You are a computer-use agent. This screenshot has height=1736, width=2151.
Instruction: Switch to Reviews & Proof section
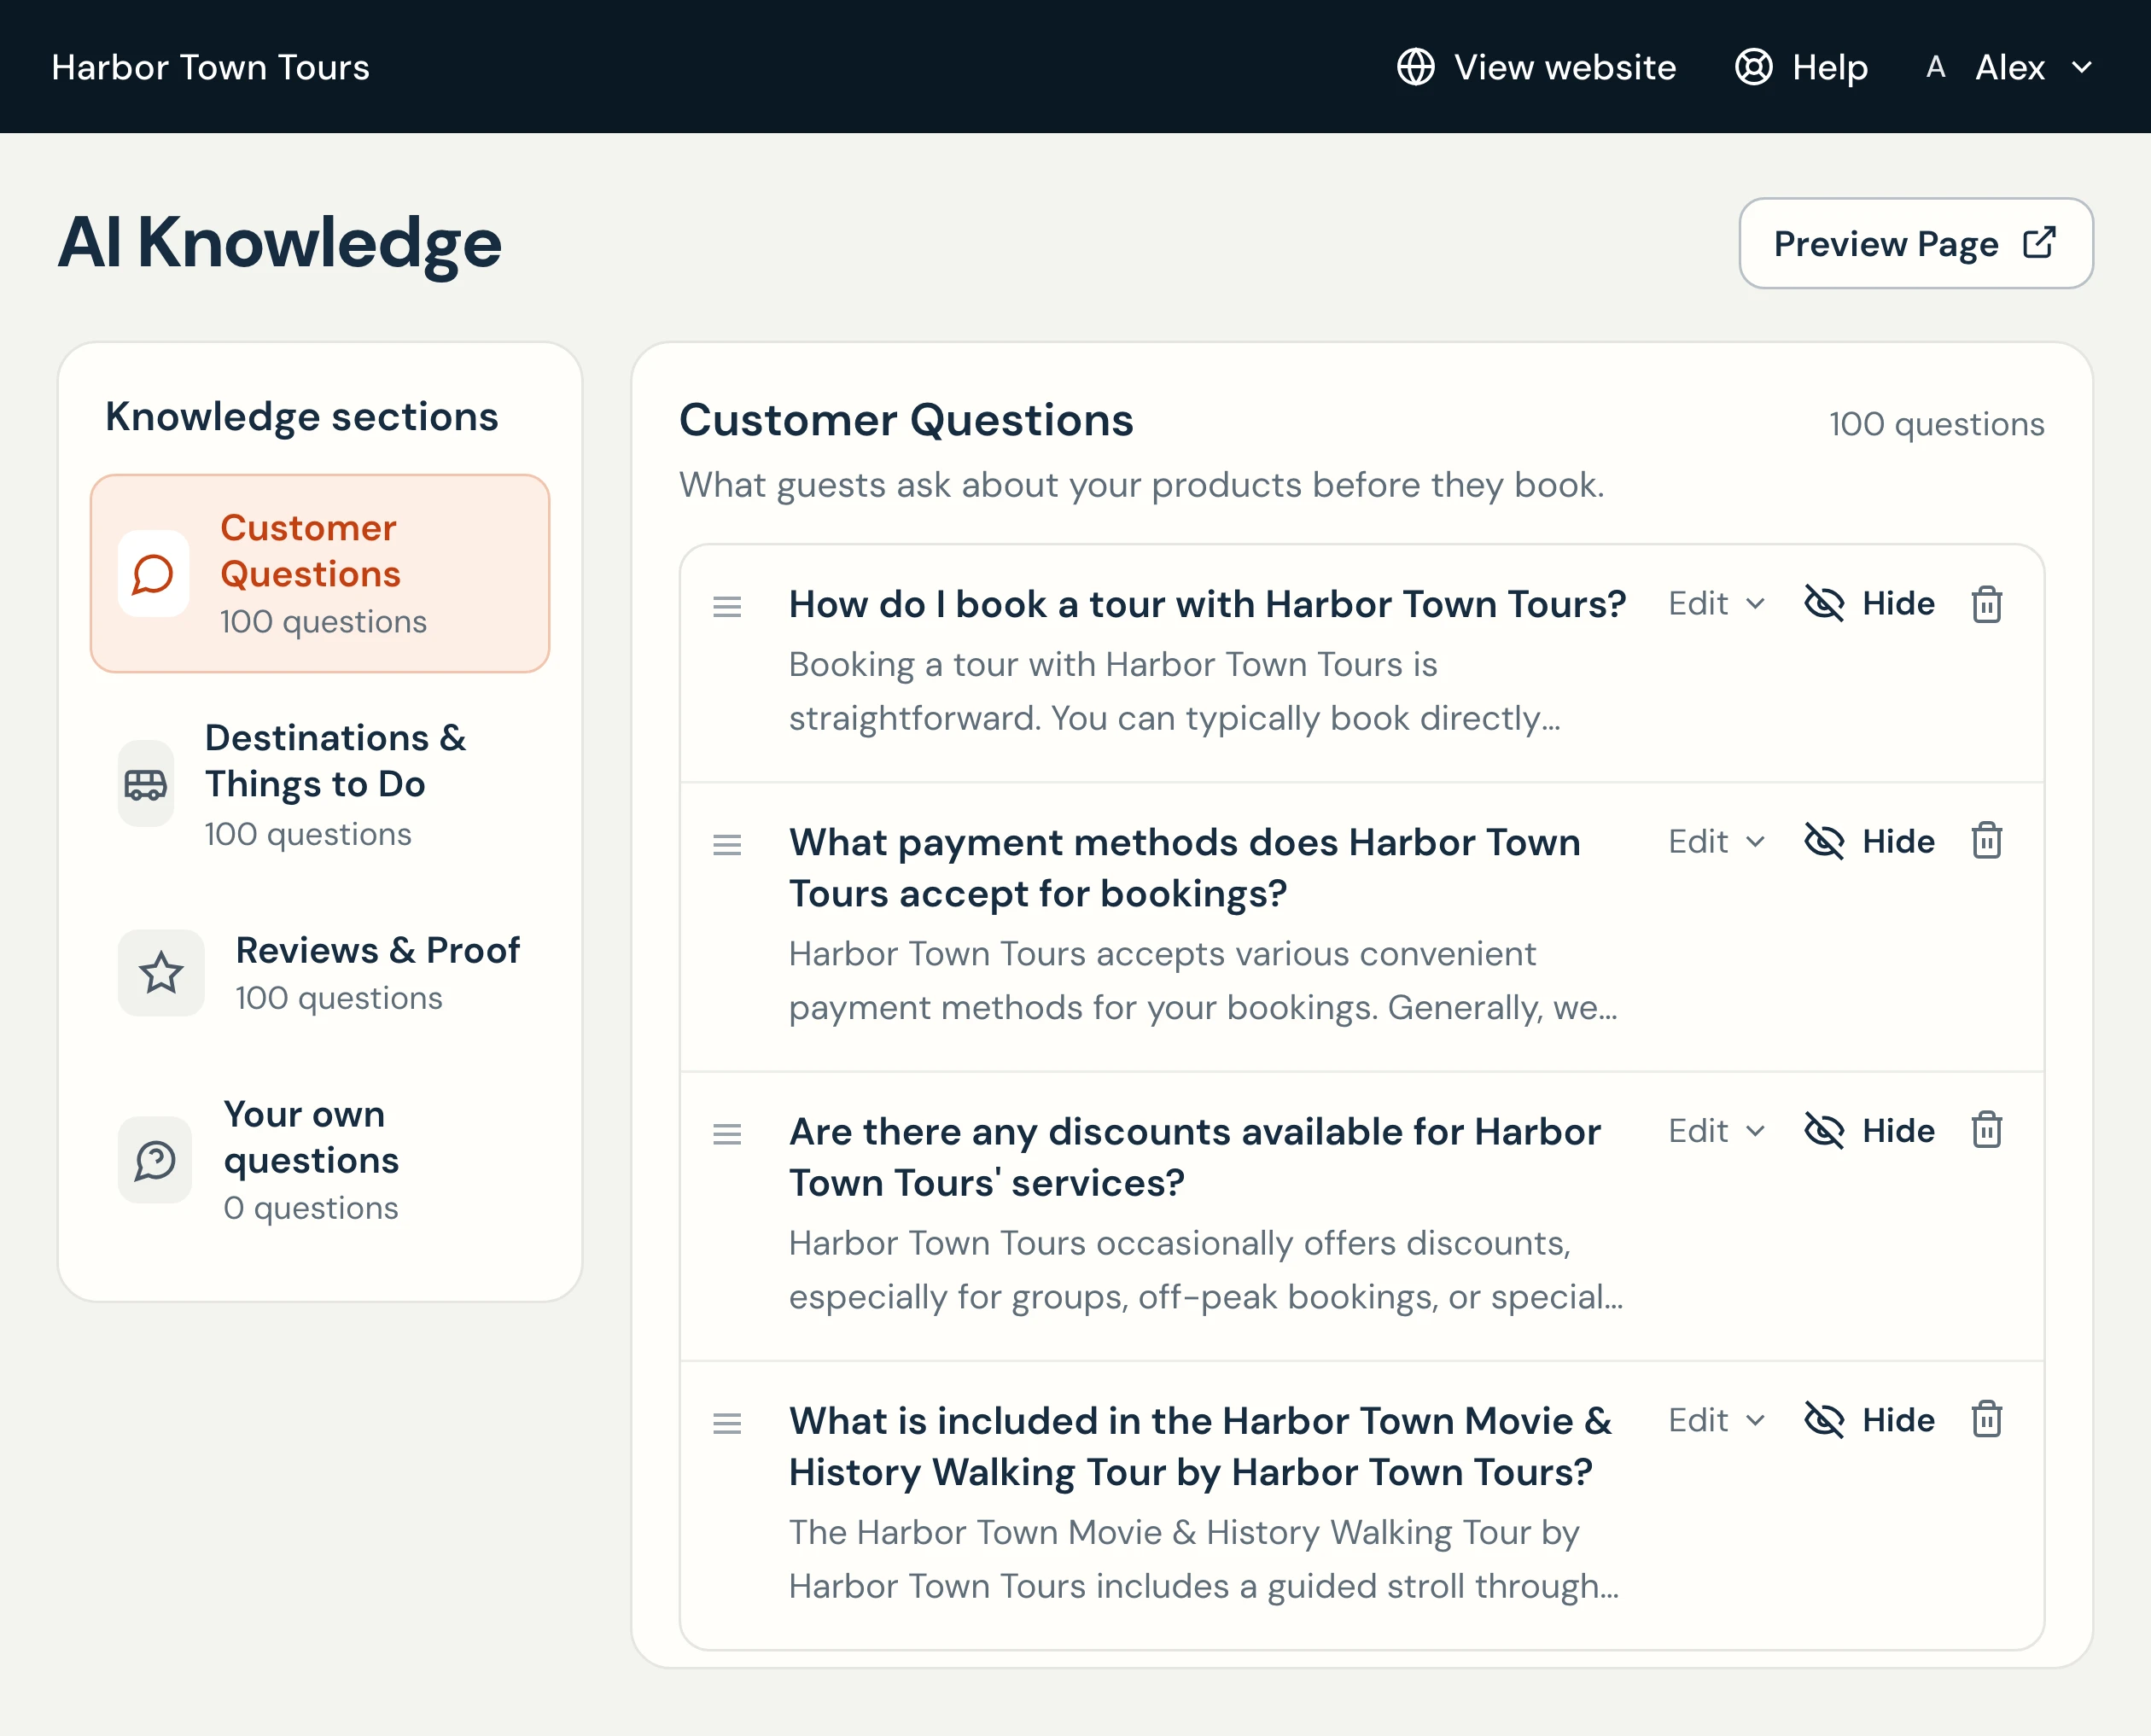tap(320, 973)
